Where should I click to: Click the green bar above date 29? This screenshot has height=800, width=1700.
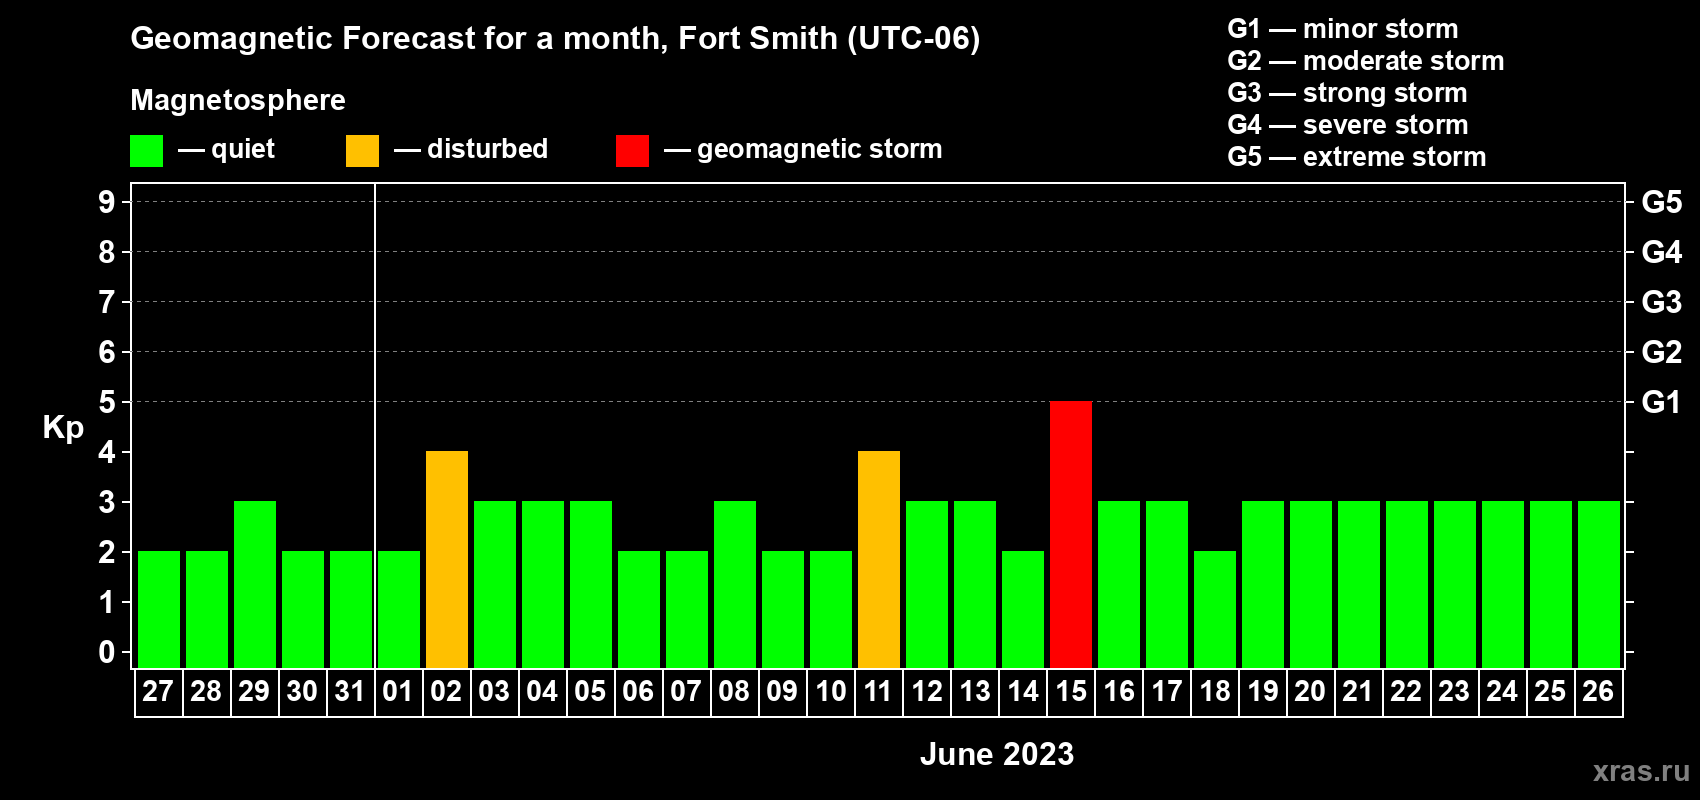pyautogui.click(x=254, y=584)
